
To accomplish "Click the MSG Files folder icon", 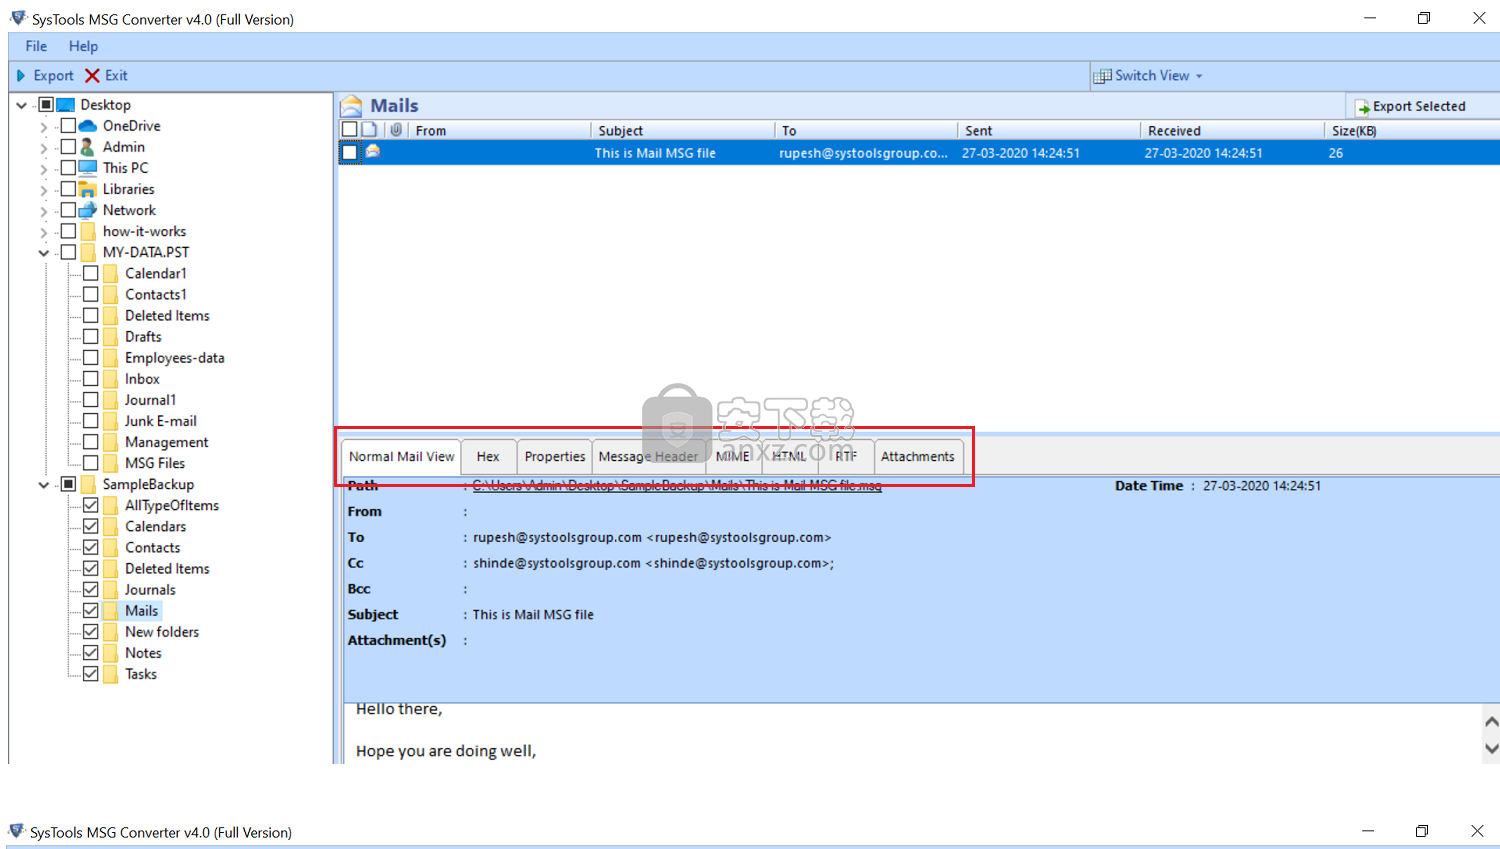I will coord(110,463).
